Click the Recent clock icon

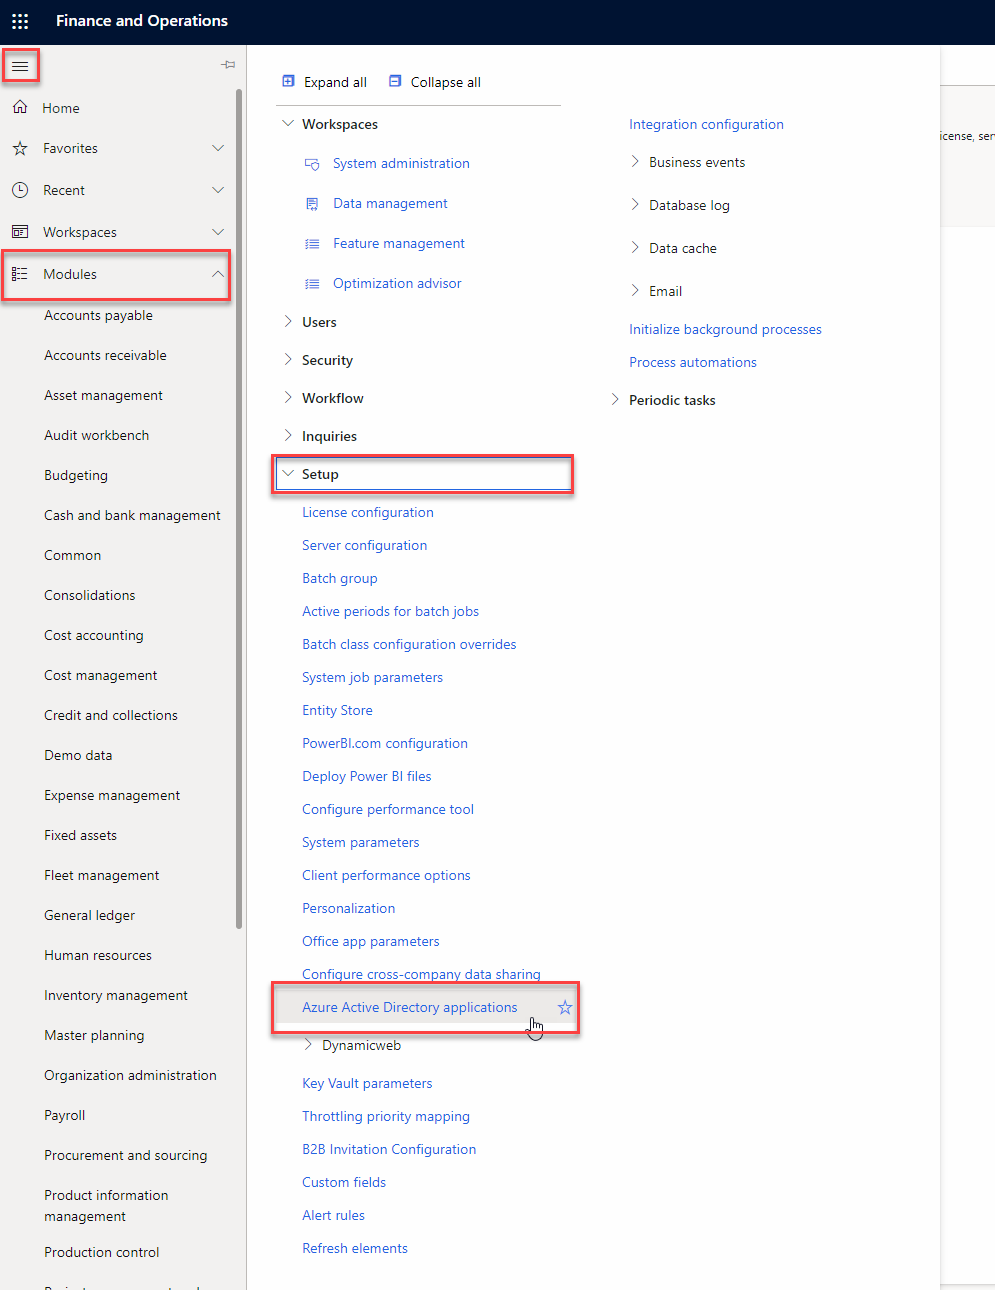20,190
